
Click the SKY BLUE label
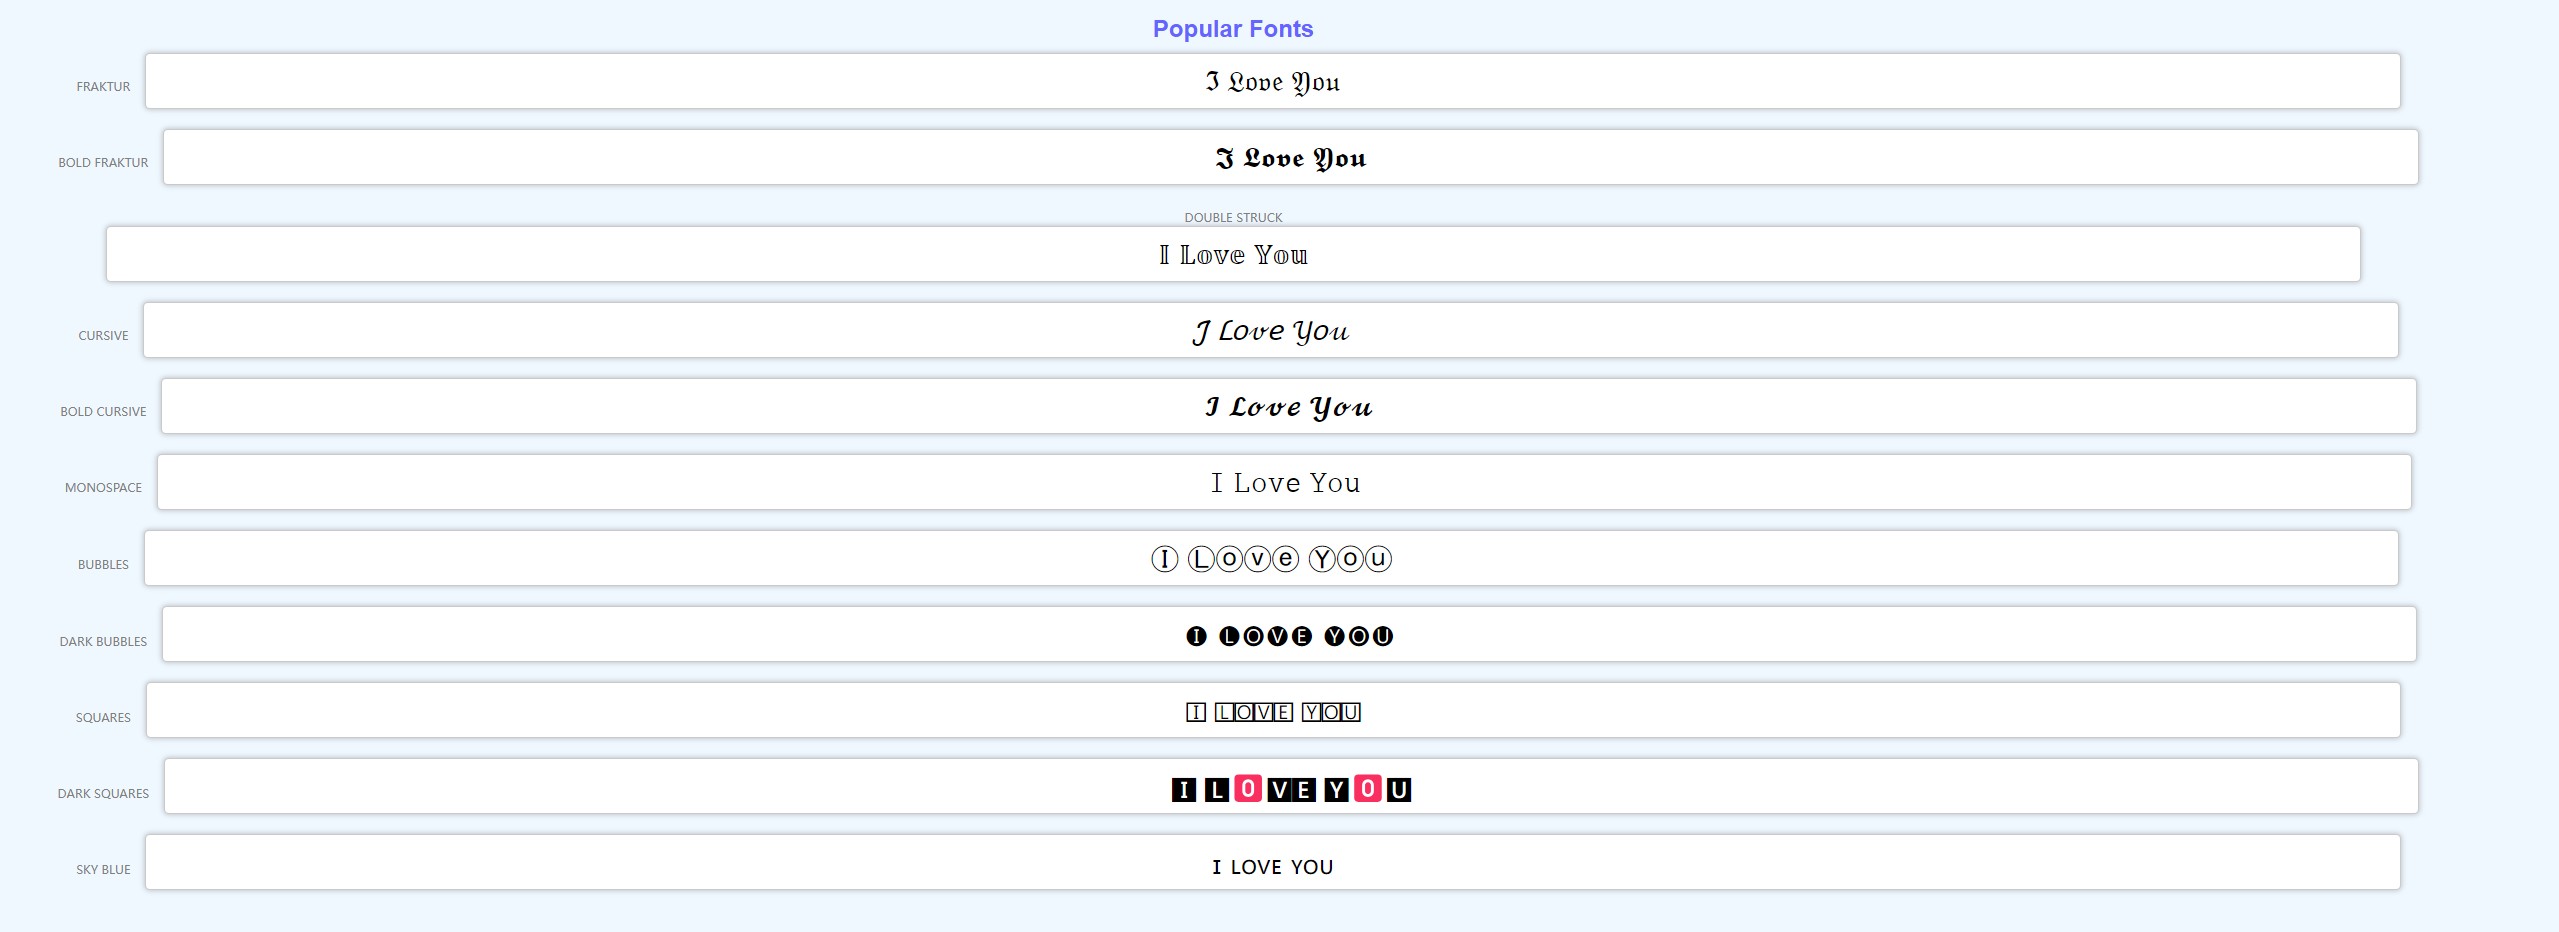point(103,870)
